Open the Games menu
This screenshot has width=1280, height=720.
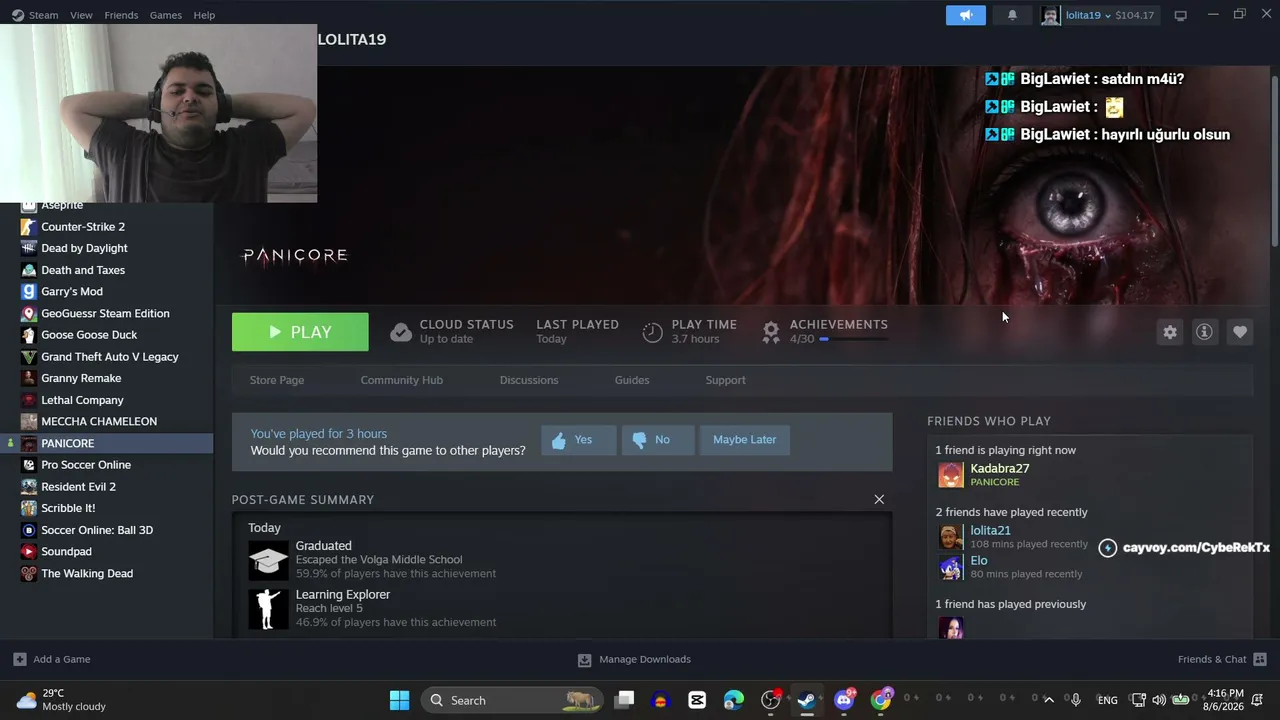(165, 15)
